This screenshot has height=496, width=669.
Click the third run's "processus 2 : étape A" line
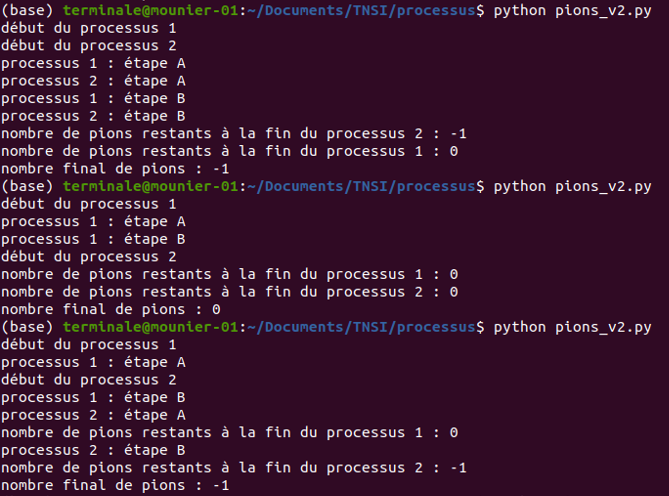tap(93, 416)
